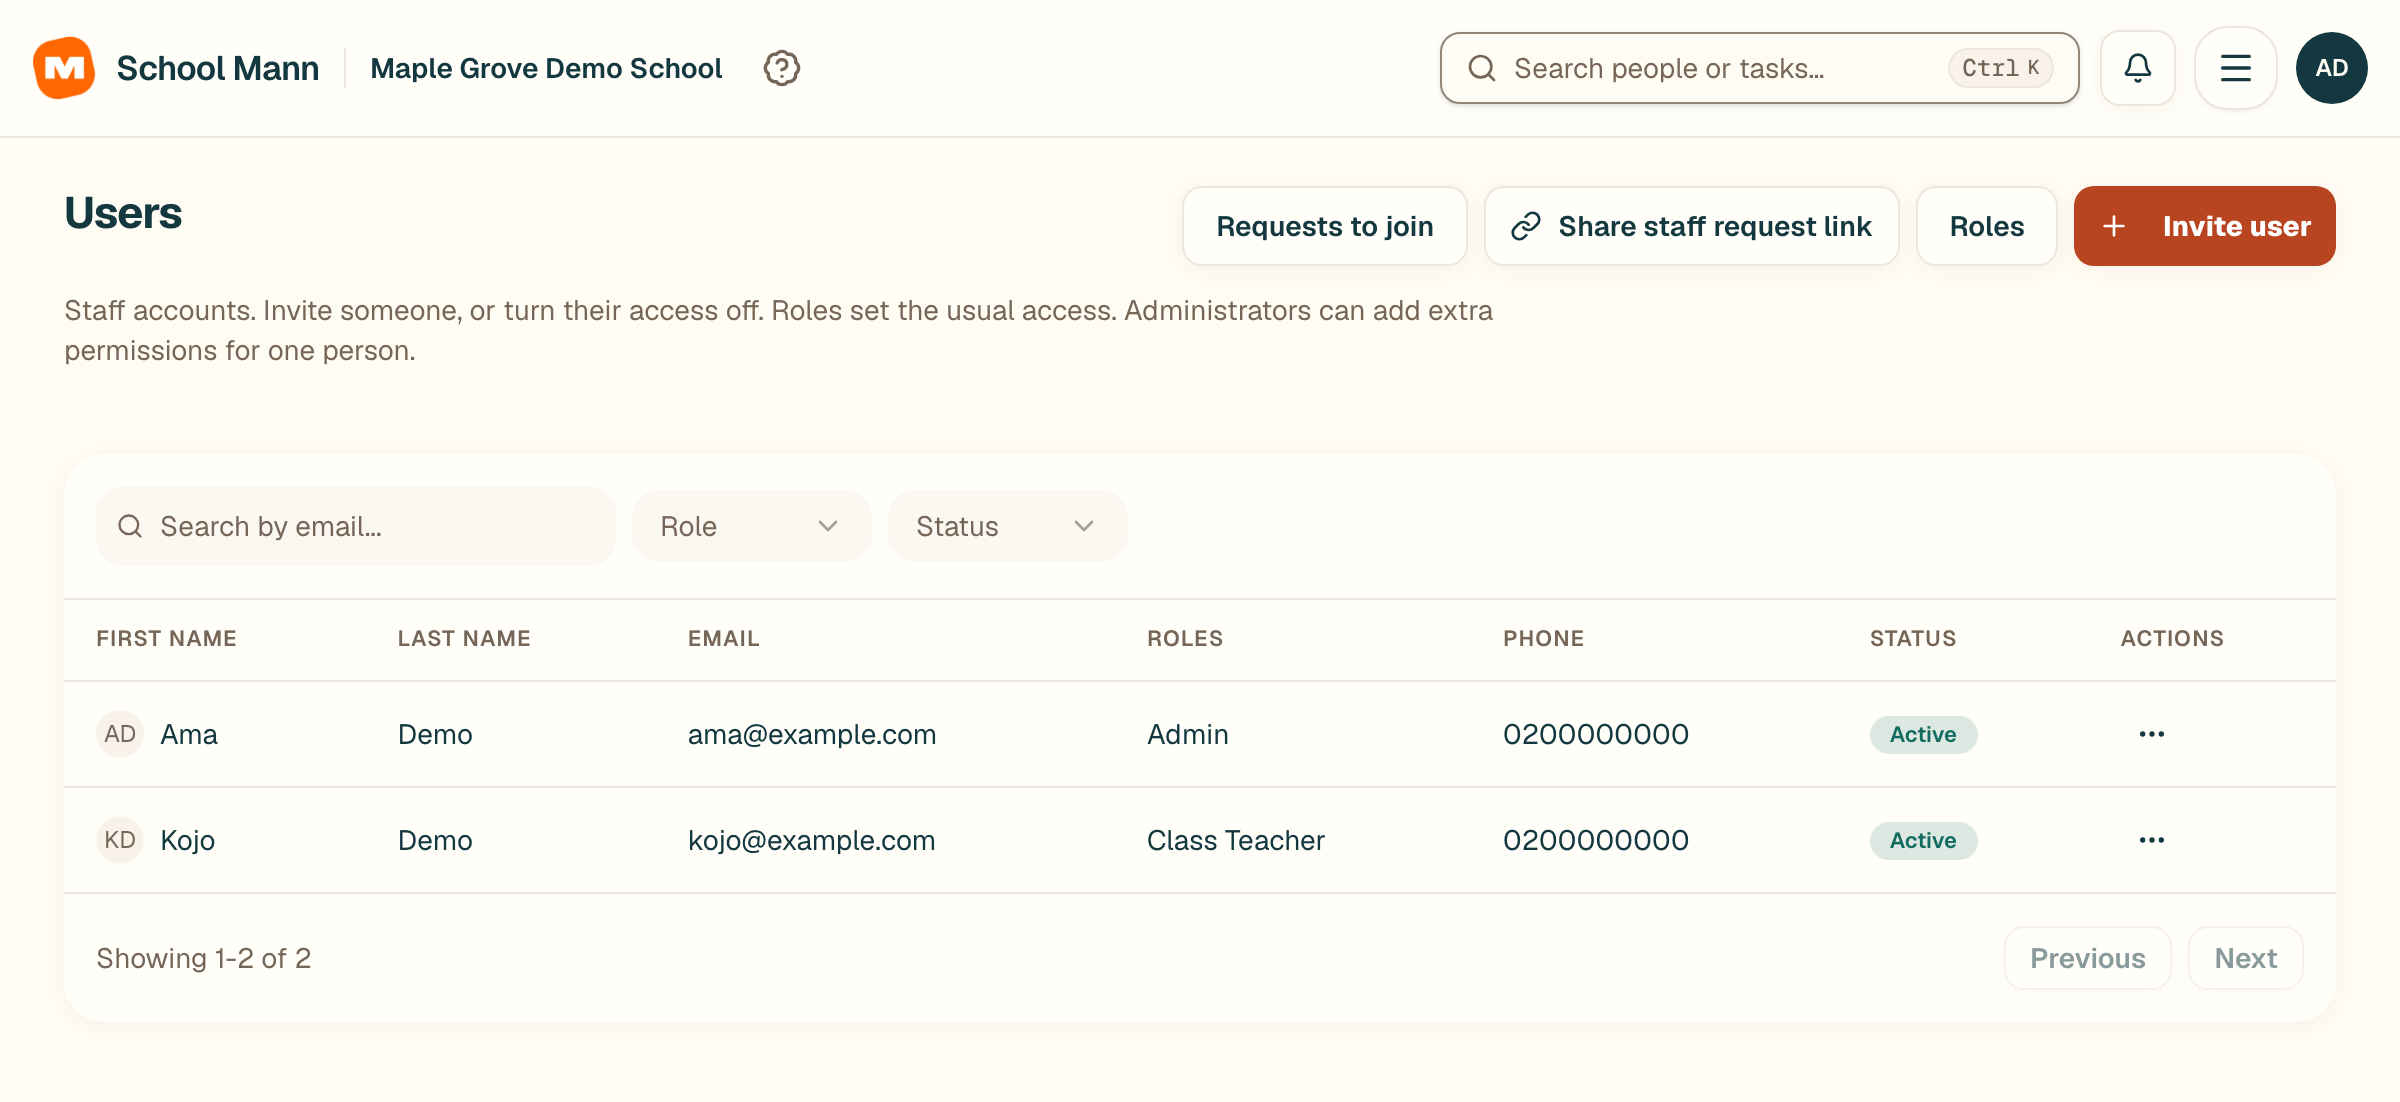Click the Actions column header

coord(2172,638)
